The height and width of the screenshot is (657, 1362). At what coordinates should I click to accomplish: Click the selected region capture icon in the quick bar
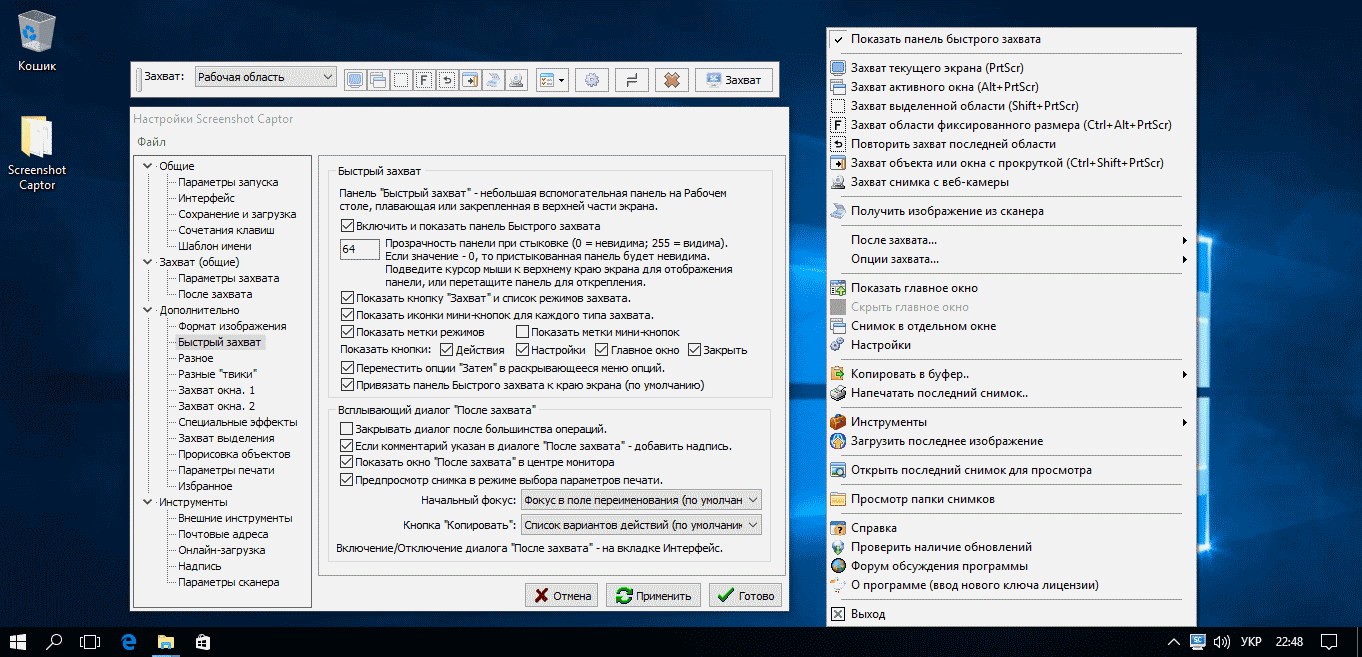click(400, 81)
